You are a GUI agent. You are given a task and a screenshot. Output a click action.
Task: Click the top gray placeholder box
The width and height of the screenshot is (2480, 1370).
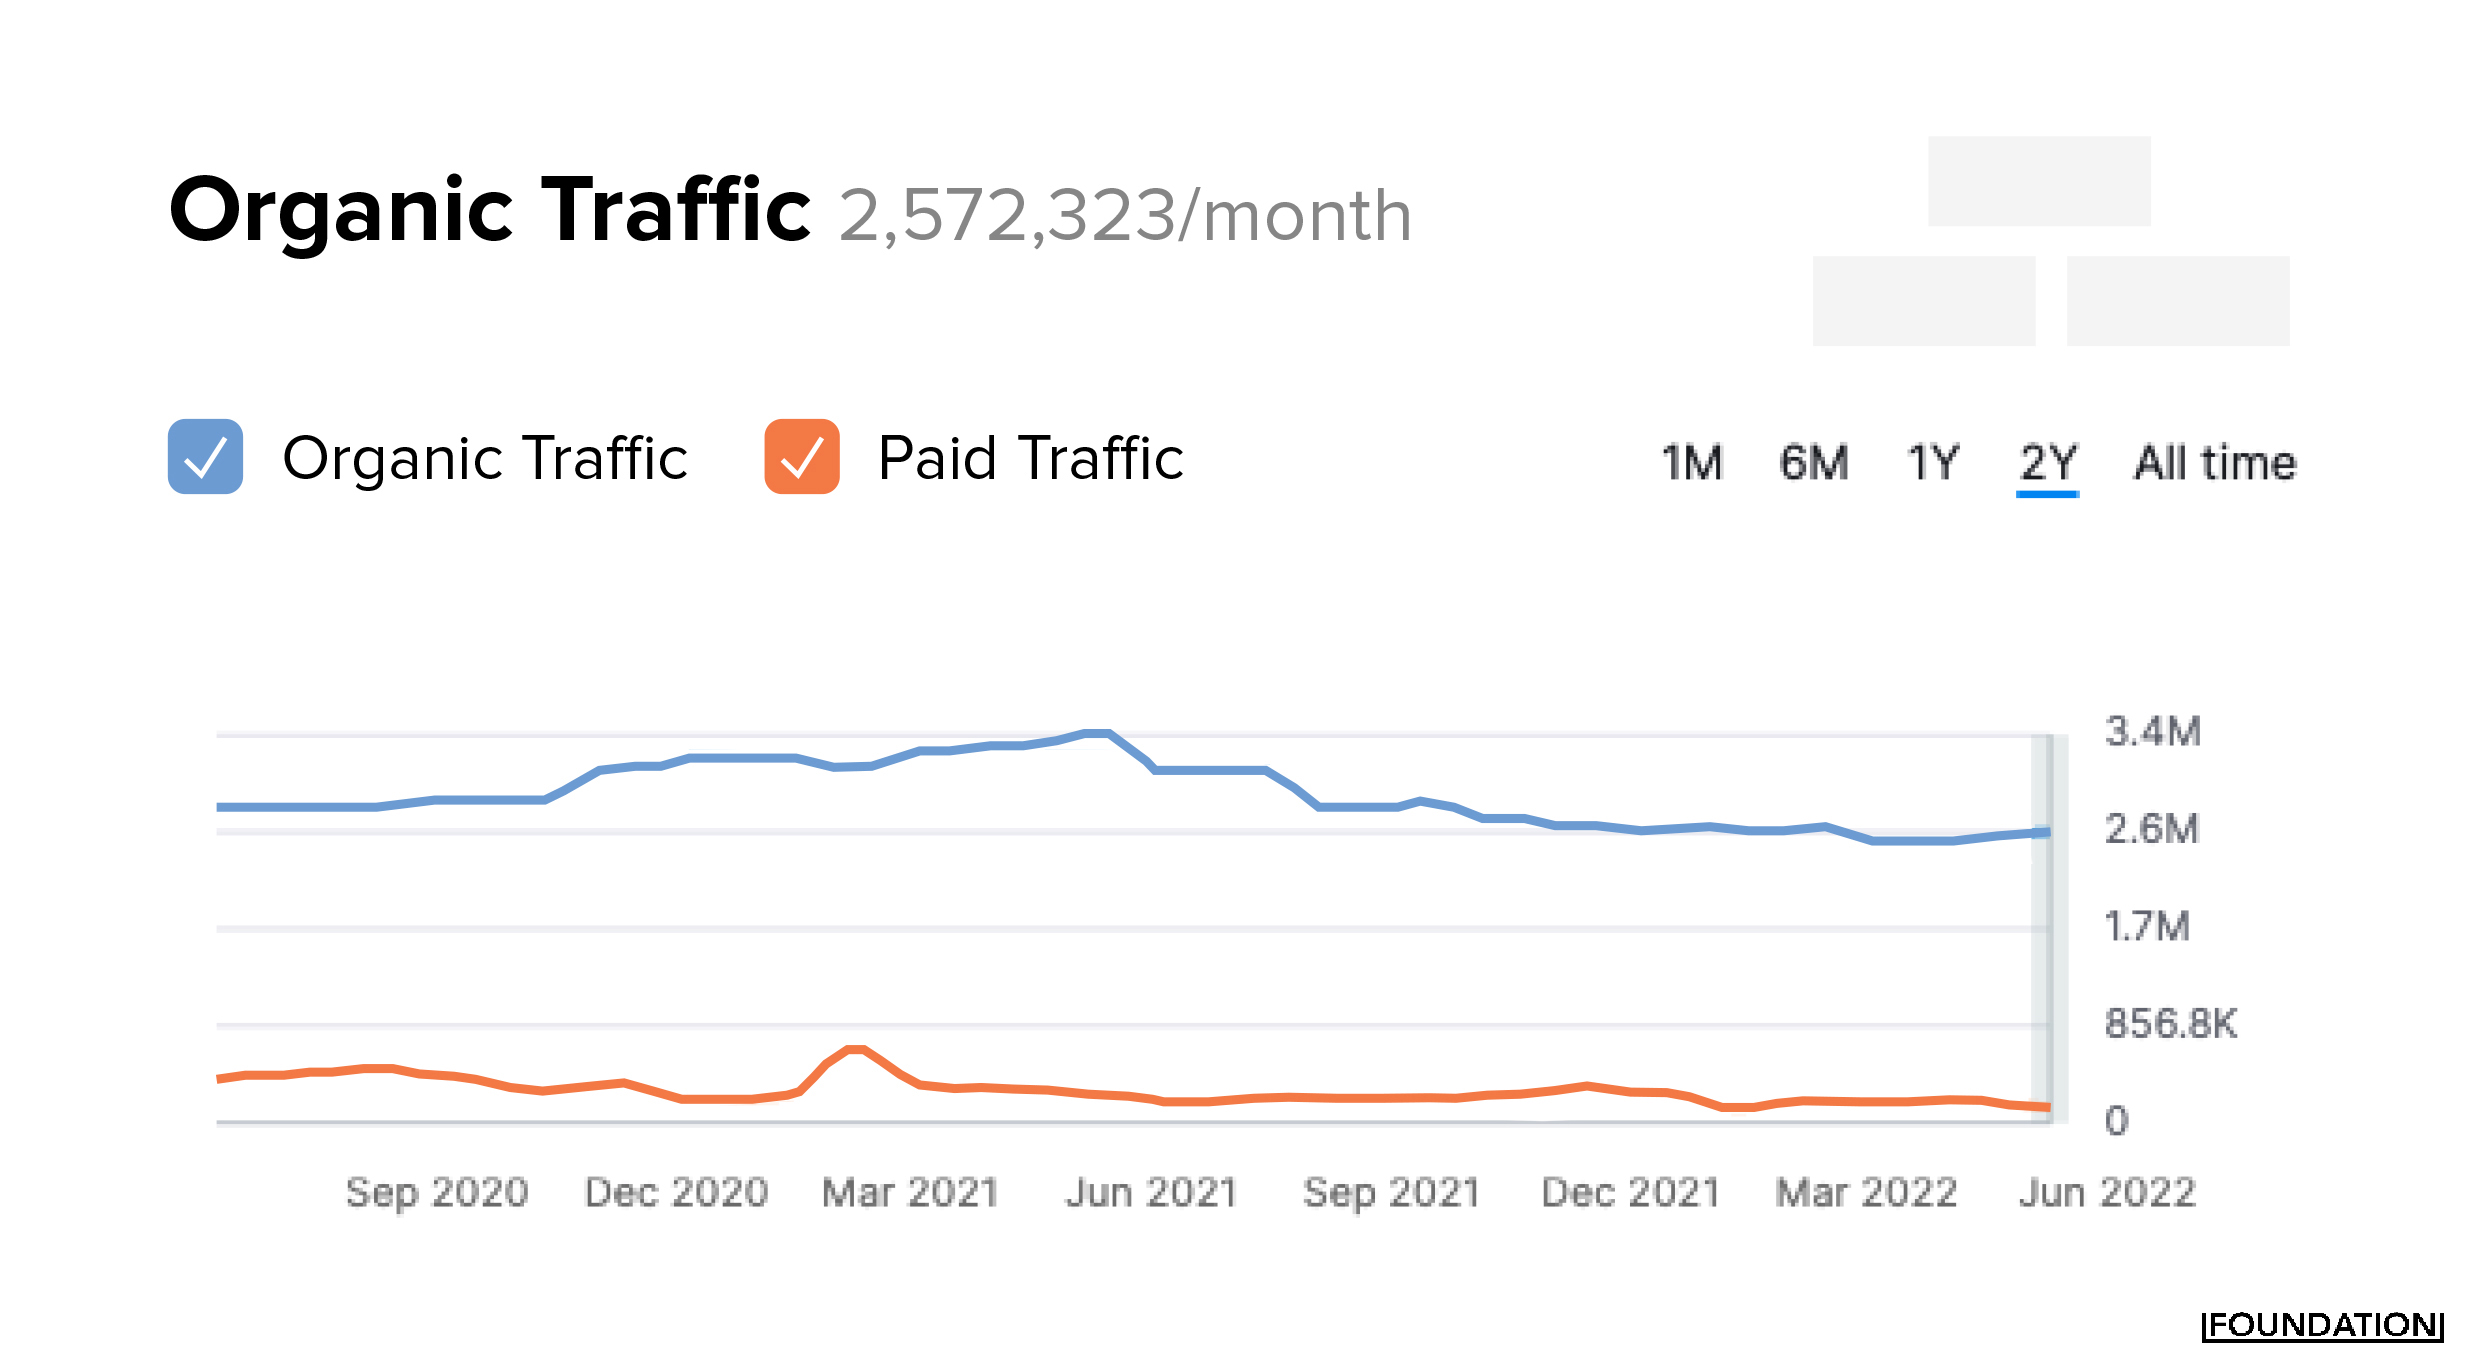click(2039, 181)
